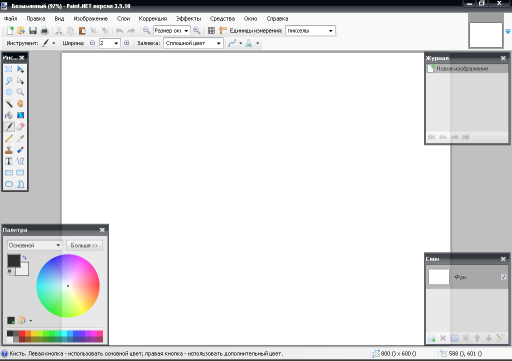Uncheck visibility of the Фон layer
The image size is (512, 361).
click(x=503, y=277)
